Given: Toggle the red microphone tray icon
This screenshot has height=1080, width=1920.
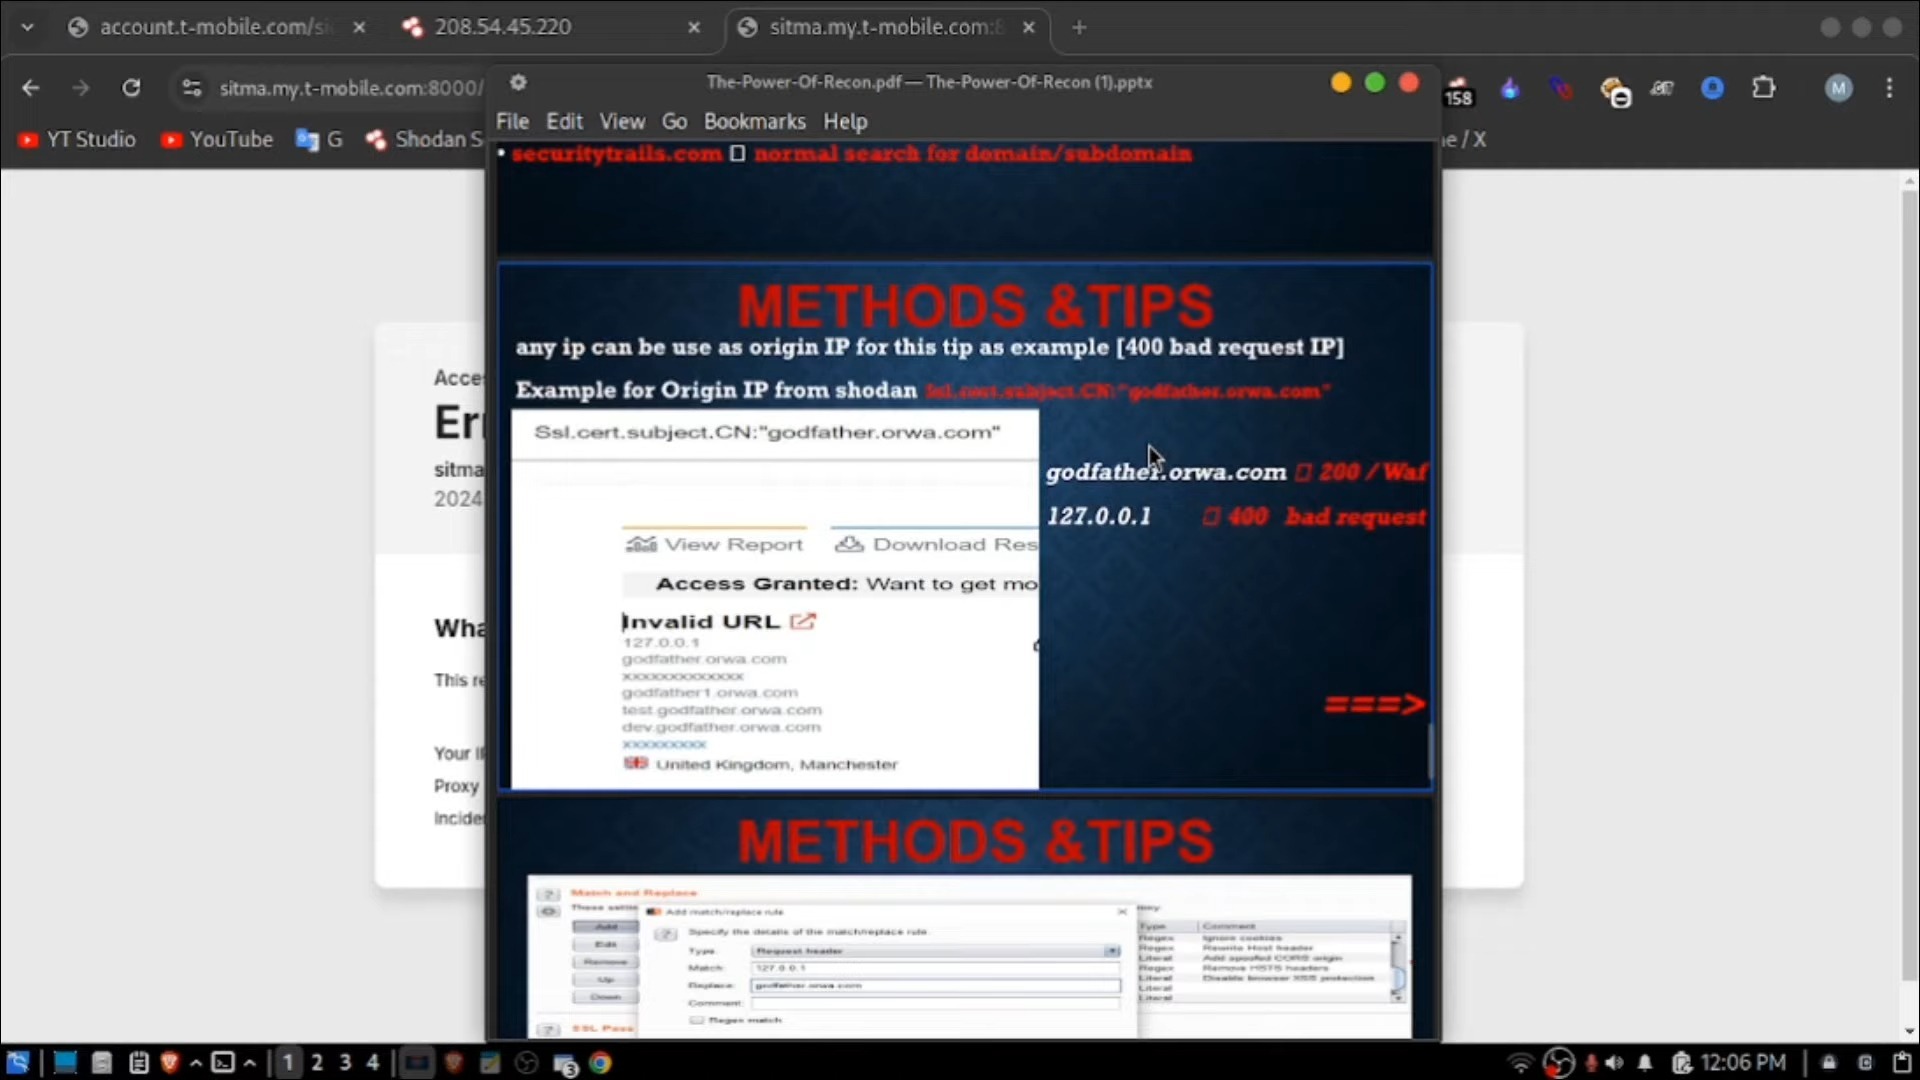Looking at the screenshot, I should (1590, 1063).
